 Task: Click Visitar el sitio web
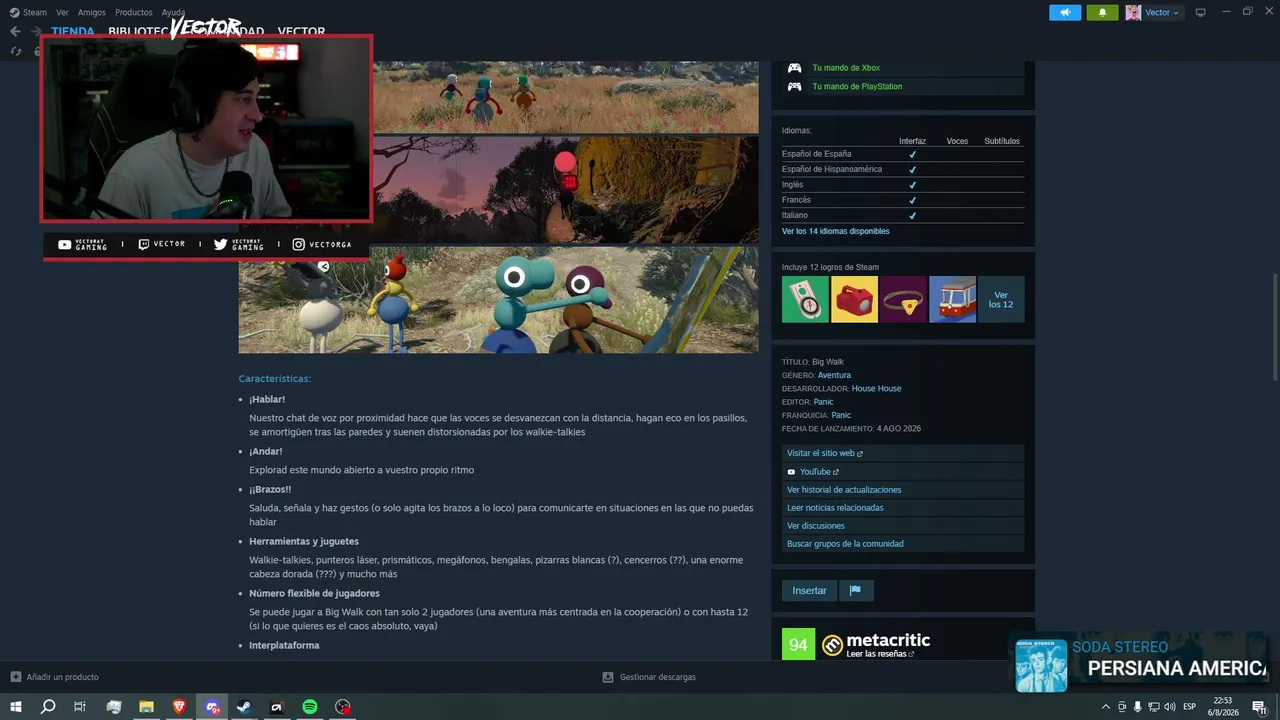point(903,453)
